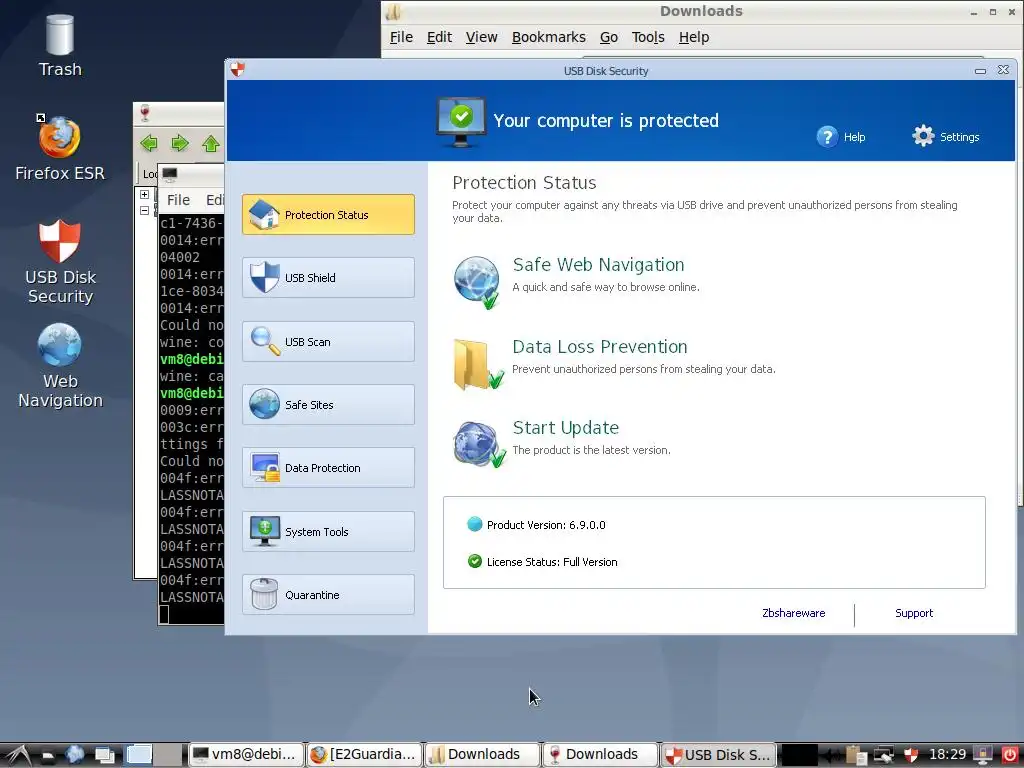
Task: Open File menu in Downloads window
Action: (401, 37)
